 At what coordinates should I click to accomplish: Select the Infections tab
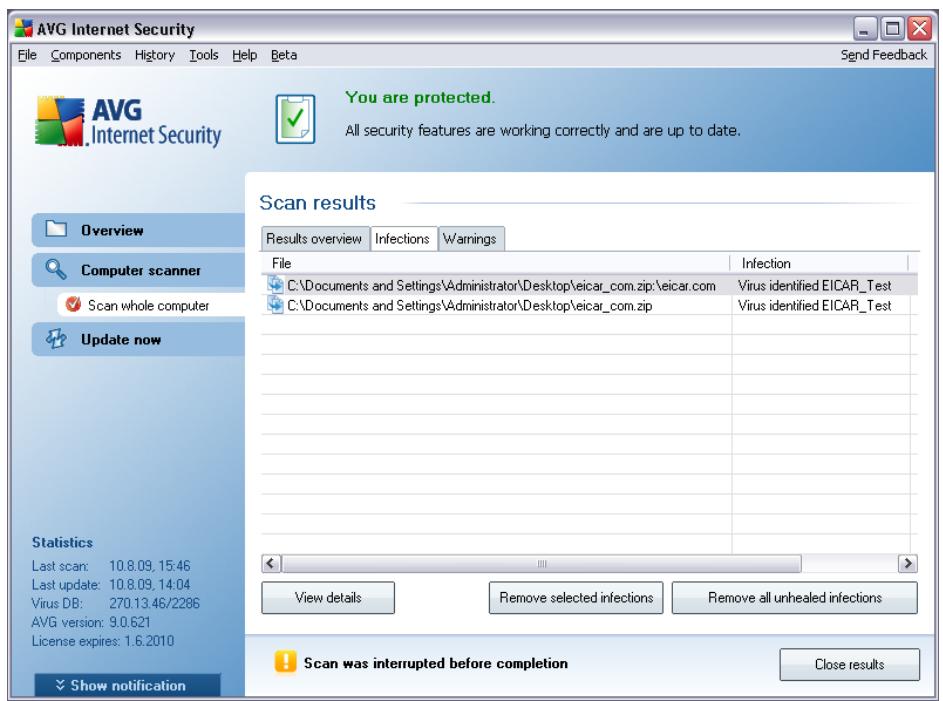[402, 238]
